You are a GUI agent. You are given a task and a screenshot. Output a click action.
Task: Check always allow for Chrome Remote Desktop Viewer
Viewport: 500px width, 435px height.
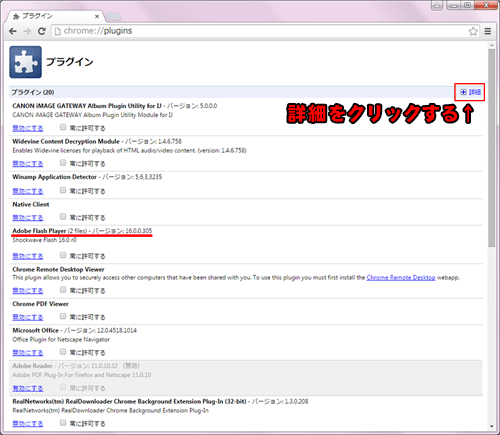point(63,290)
